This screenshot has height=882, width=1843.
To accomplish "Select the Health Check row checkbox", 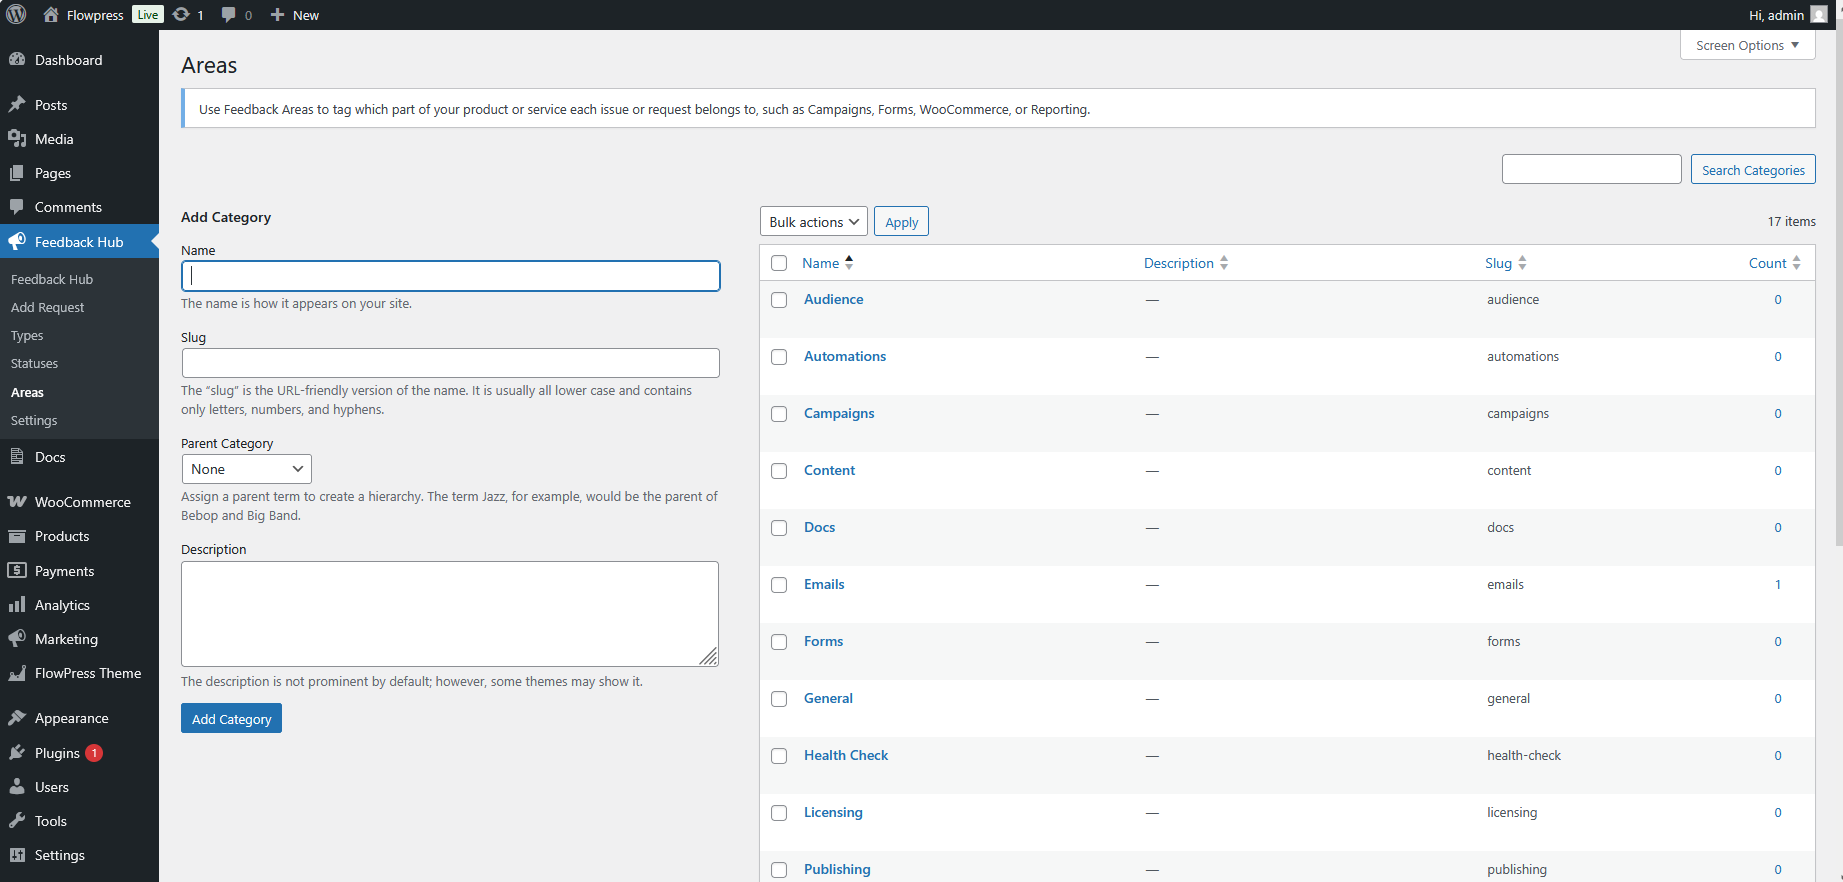I will 779,756.
